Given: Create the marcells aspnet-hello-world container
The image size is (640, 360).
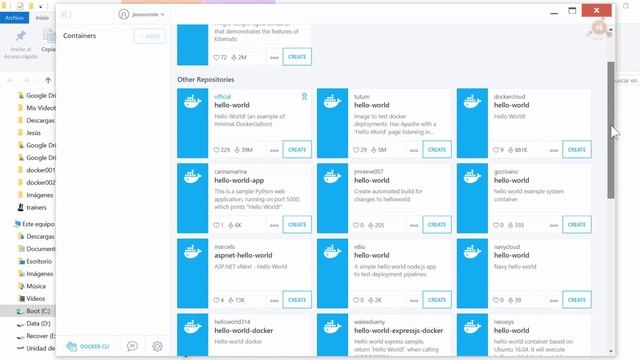Looking at the screenshot, I should click(x=297, y=300).
